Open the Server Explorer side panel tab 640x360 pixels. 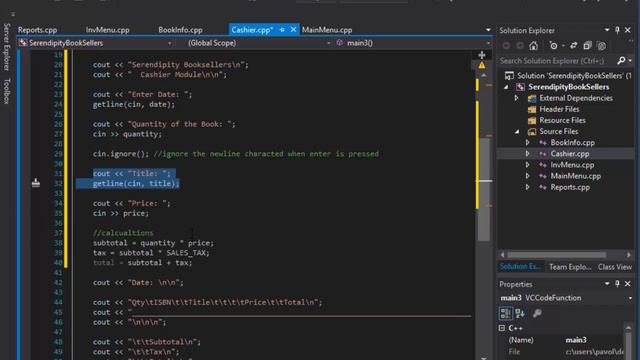click(7, 47)
